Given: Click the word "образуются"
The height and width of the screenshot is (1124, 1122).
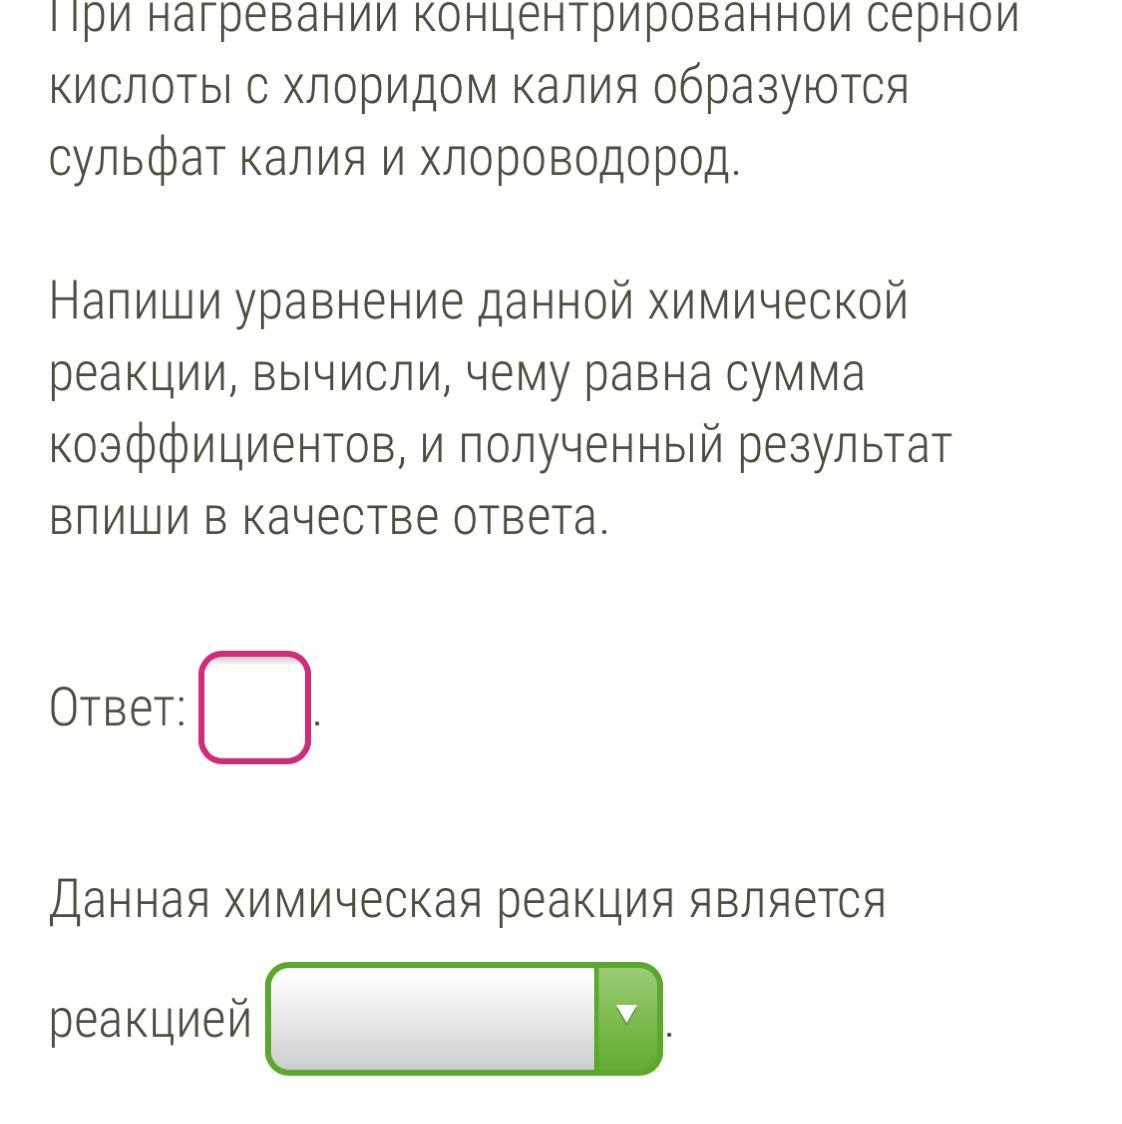Looking at the screenshot, I should point(781,87).
